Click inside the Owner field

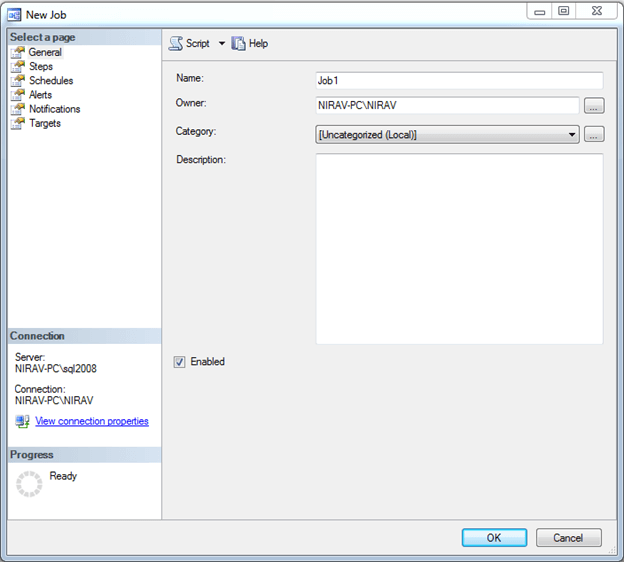pyautogui.click(x=447, y=105)
